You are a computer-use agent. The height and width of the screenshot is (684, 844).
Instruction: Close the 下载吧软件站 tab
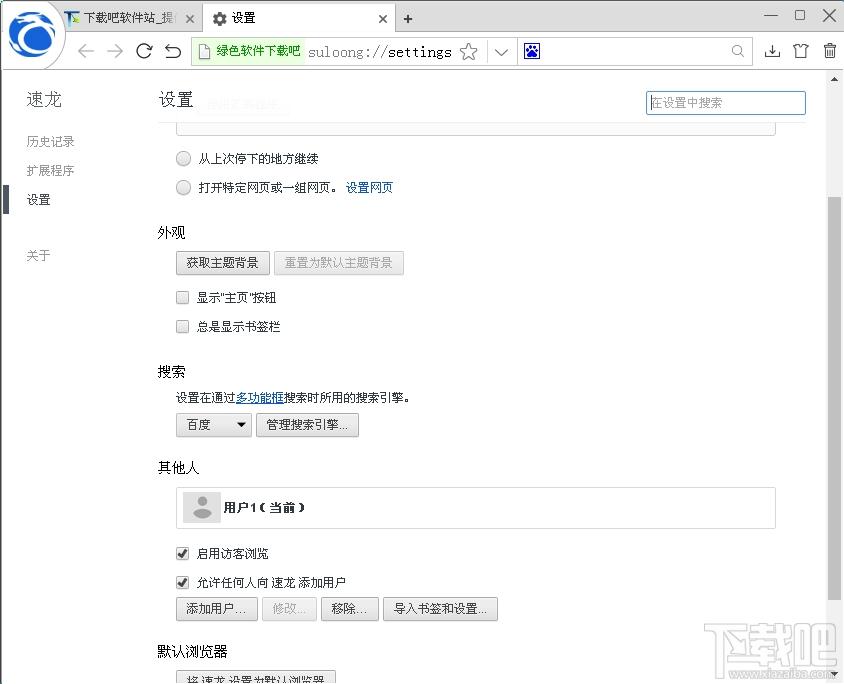pos(190,19)
